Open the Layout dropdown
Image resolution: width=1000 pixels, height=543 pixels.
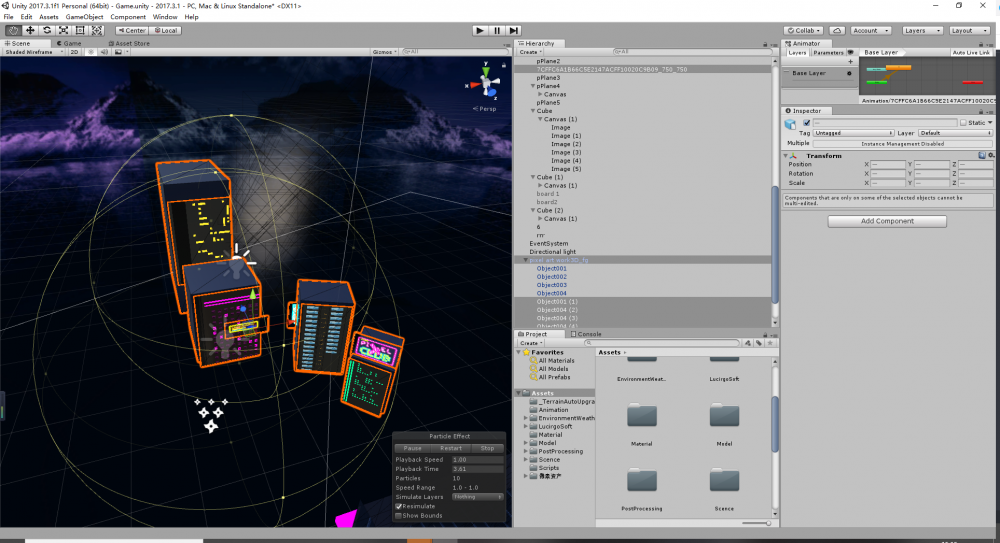[968, 30]
